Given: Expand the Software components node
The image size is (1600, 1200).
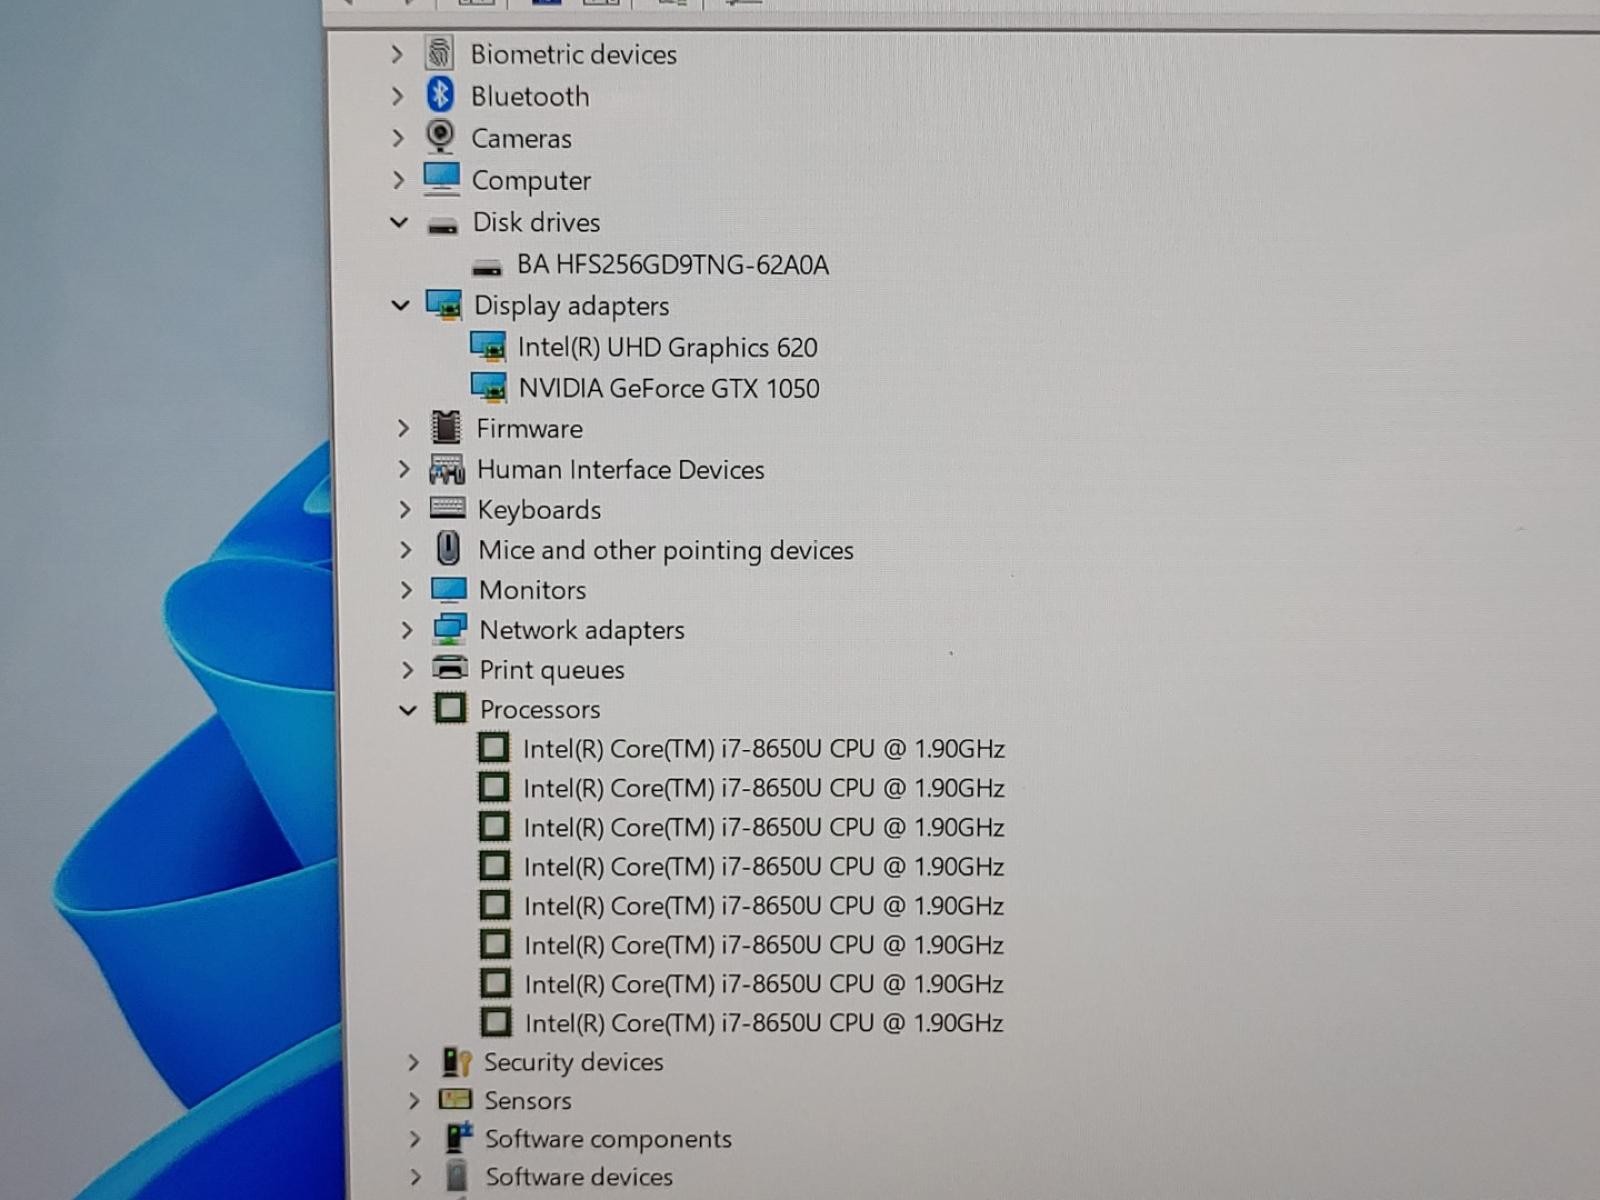Looking at the screenshot, I should pyautogui.click(x=414, y=1139).
